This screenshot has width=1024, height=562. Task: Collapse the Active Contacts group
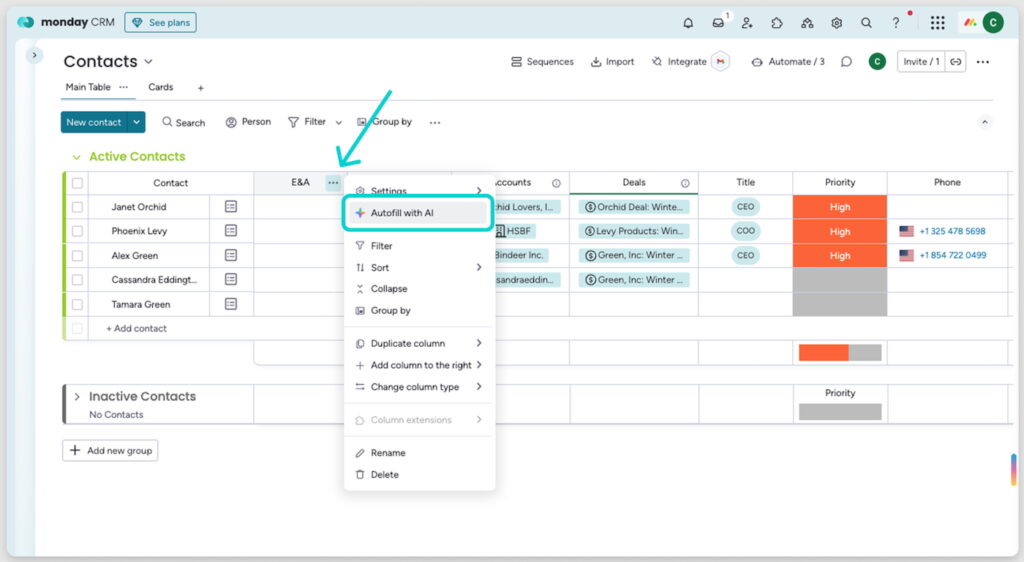76,157
